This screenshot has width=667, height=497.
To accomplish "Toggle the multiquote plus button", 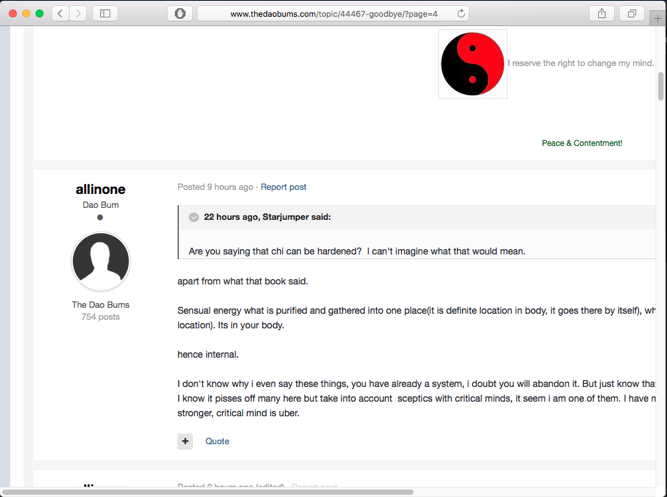I will [x=185, y=441].
